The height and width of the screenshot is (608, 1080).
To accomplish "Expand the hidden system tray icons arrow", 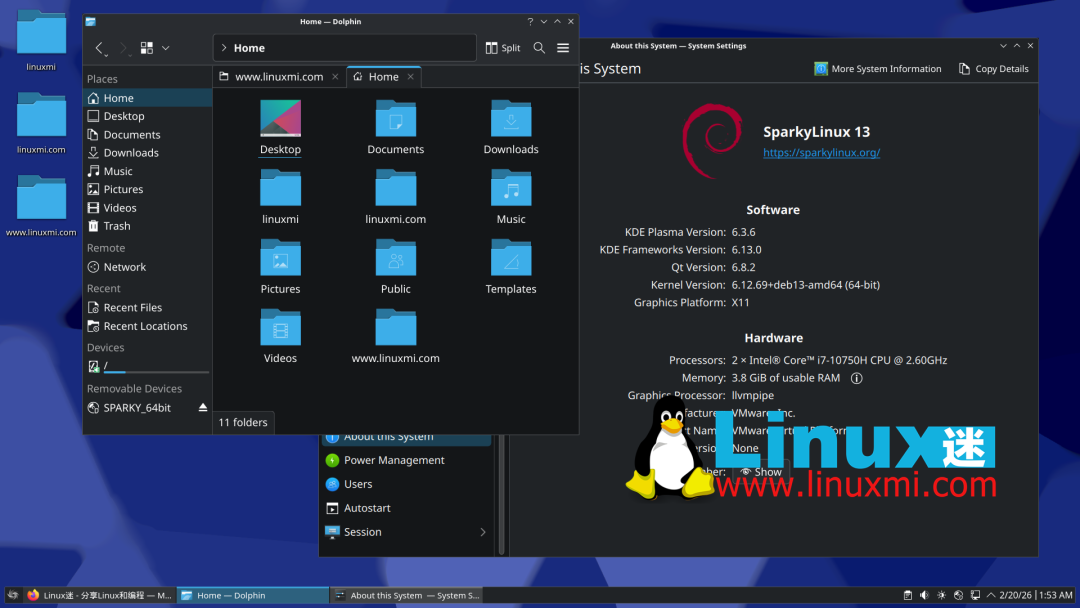I will coord(991,595).
